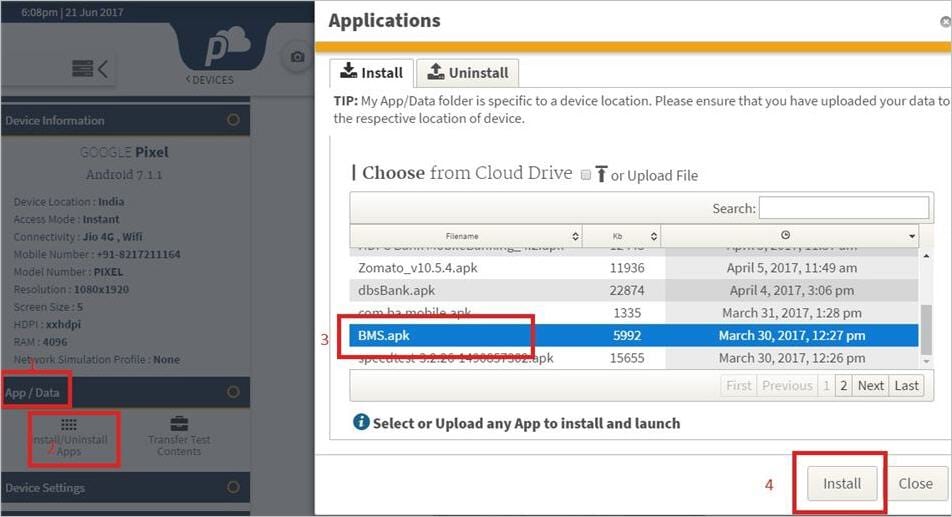Toggle the App / Data section circle
Viewport: 952px width, 517px height.
233,392
